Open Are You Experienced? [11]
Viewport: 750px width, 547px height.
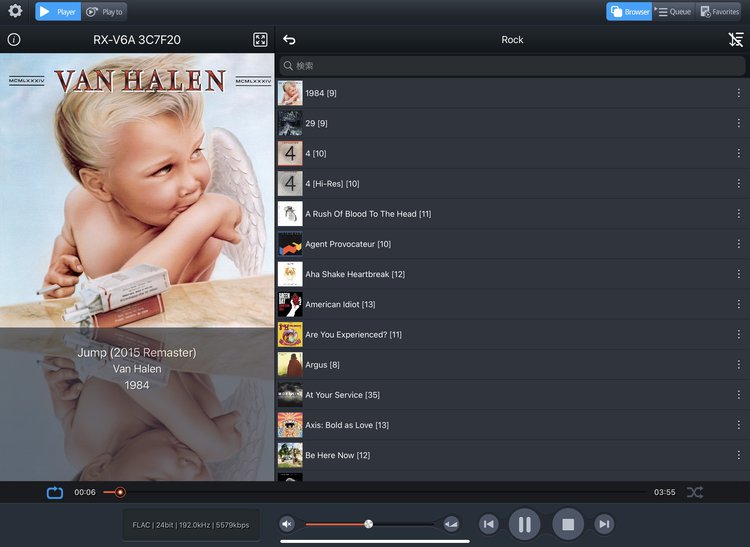click(x=512, y=334)
